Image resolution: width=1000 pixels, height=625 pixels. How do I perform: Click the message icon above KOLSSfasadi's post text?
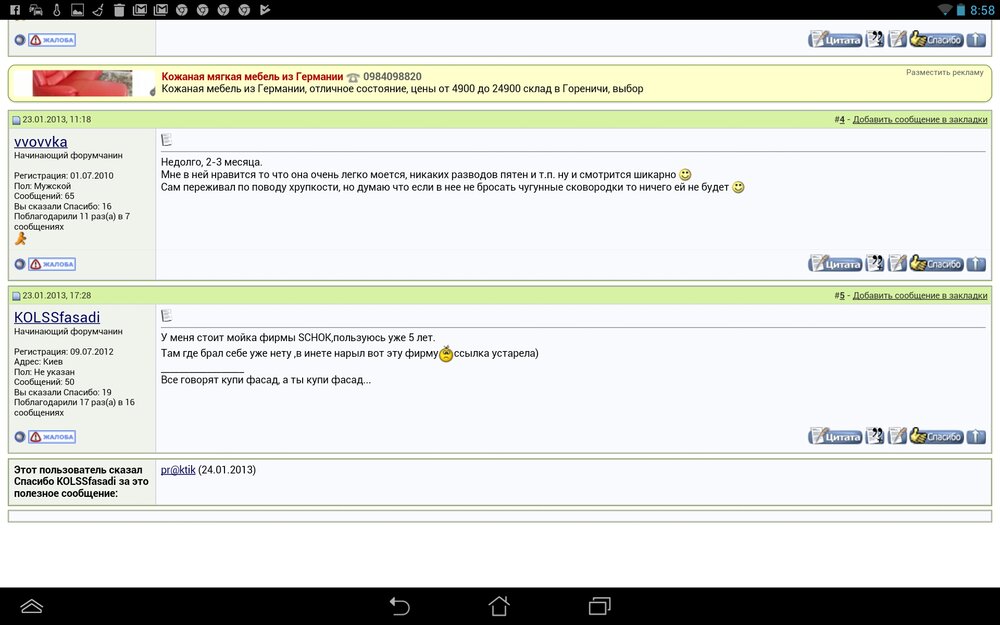point(168,314)
